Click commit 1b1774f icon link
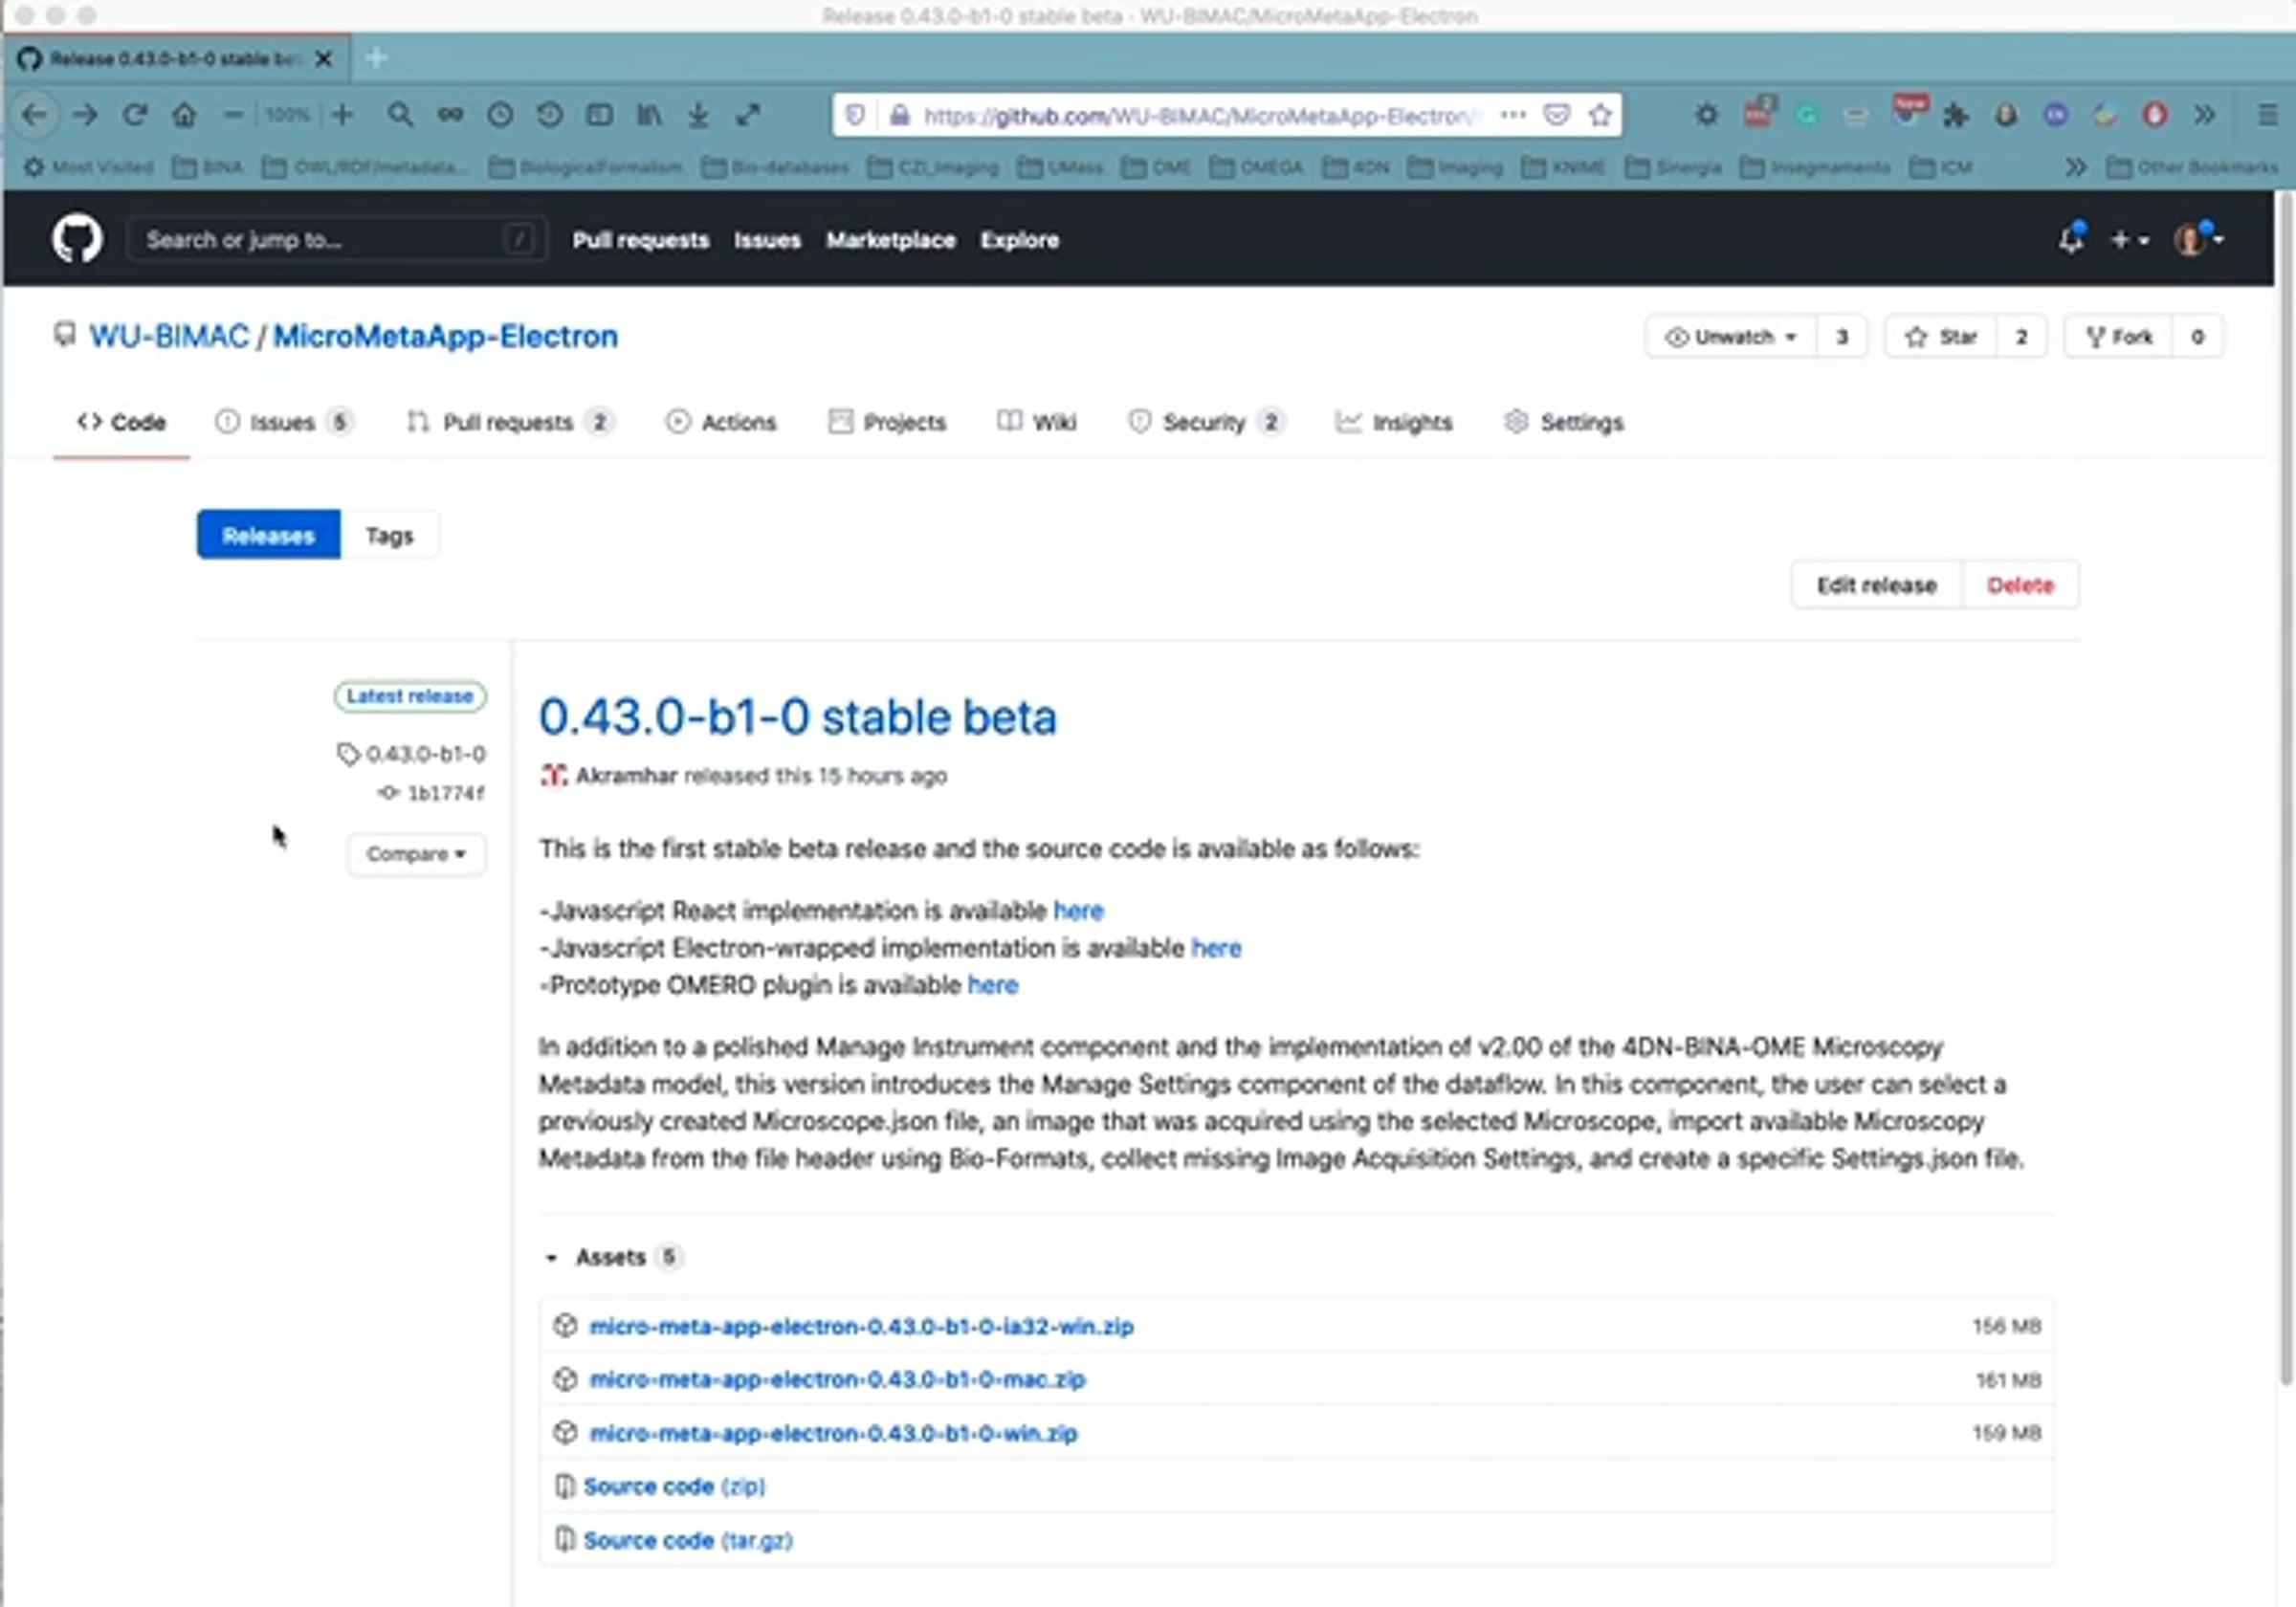 click(x=387, y=793)
